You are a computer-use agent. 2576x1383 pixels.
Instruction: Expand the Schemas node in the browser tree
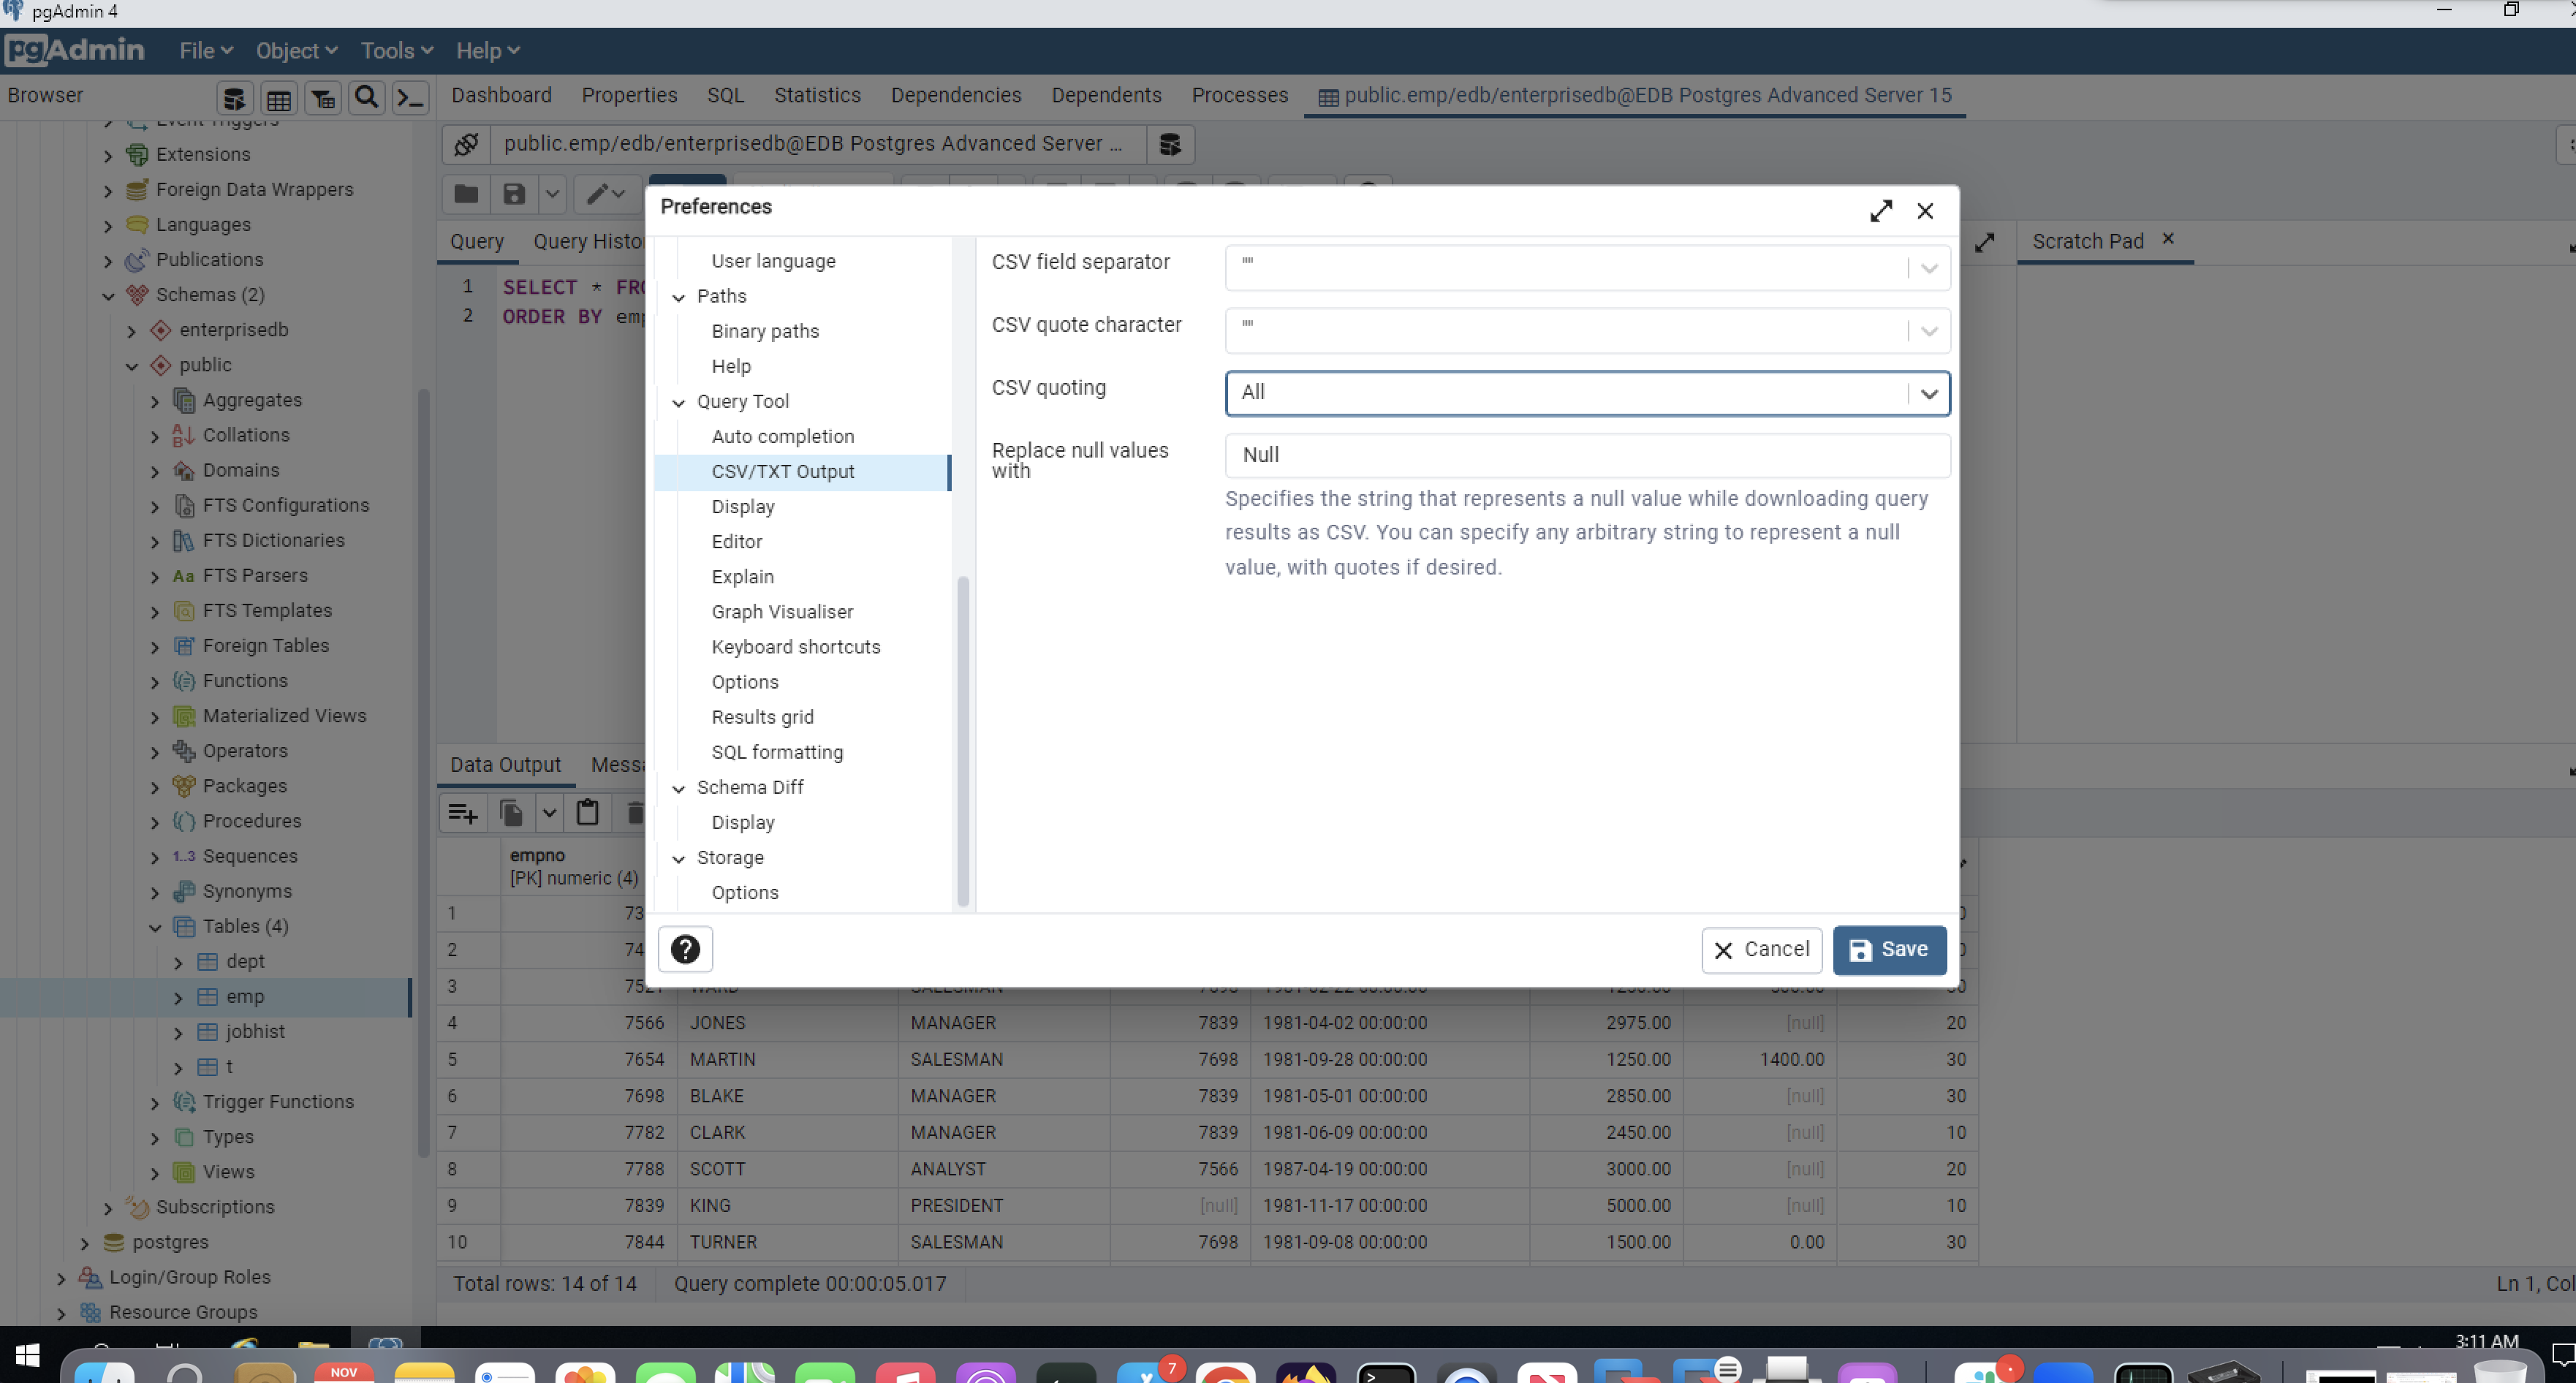pyautogui.click(x=108, y=295)
